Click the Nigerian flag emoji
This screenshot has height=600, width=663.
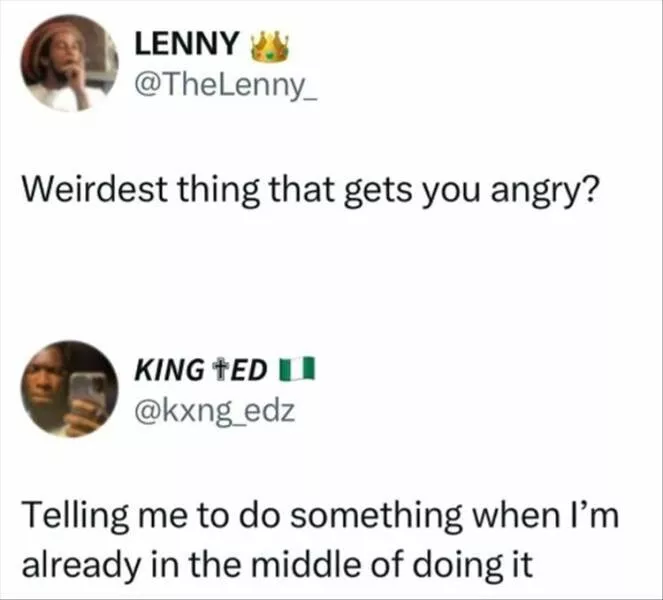(x=301, y=368)
